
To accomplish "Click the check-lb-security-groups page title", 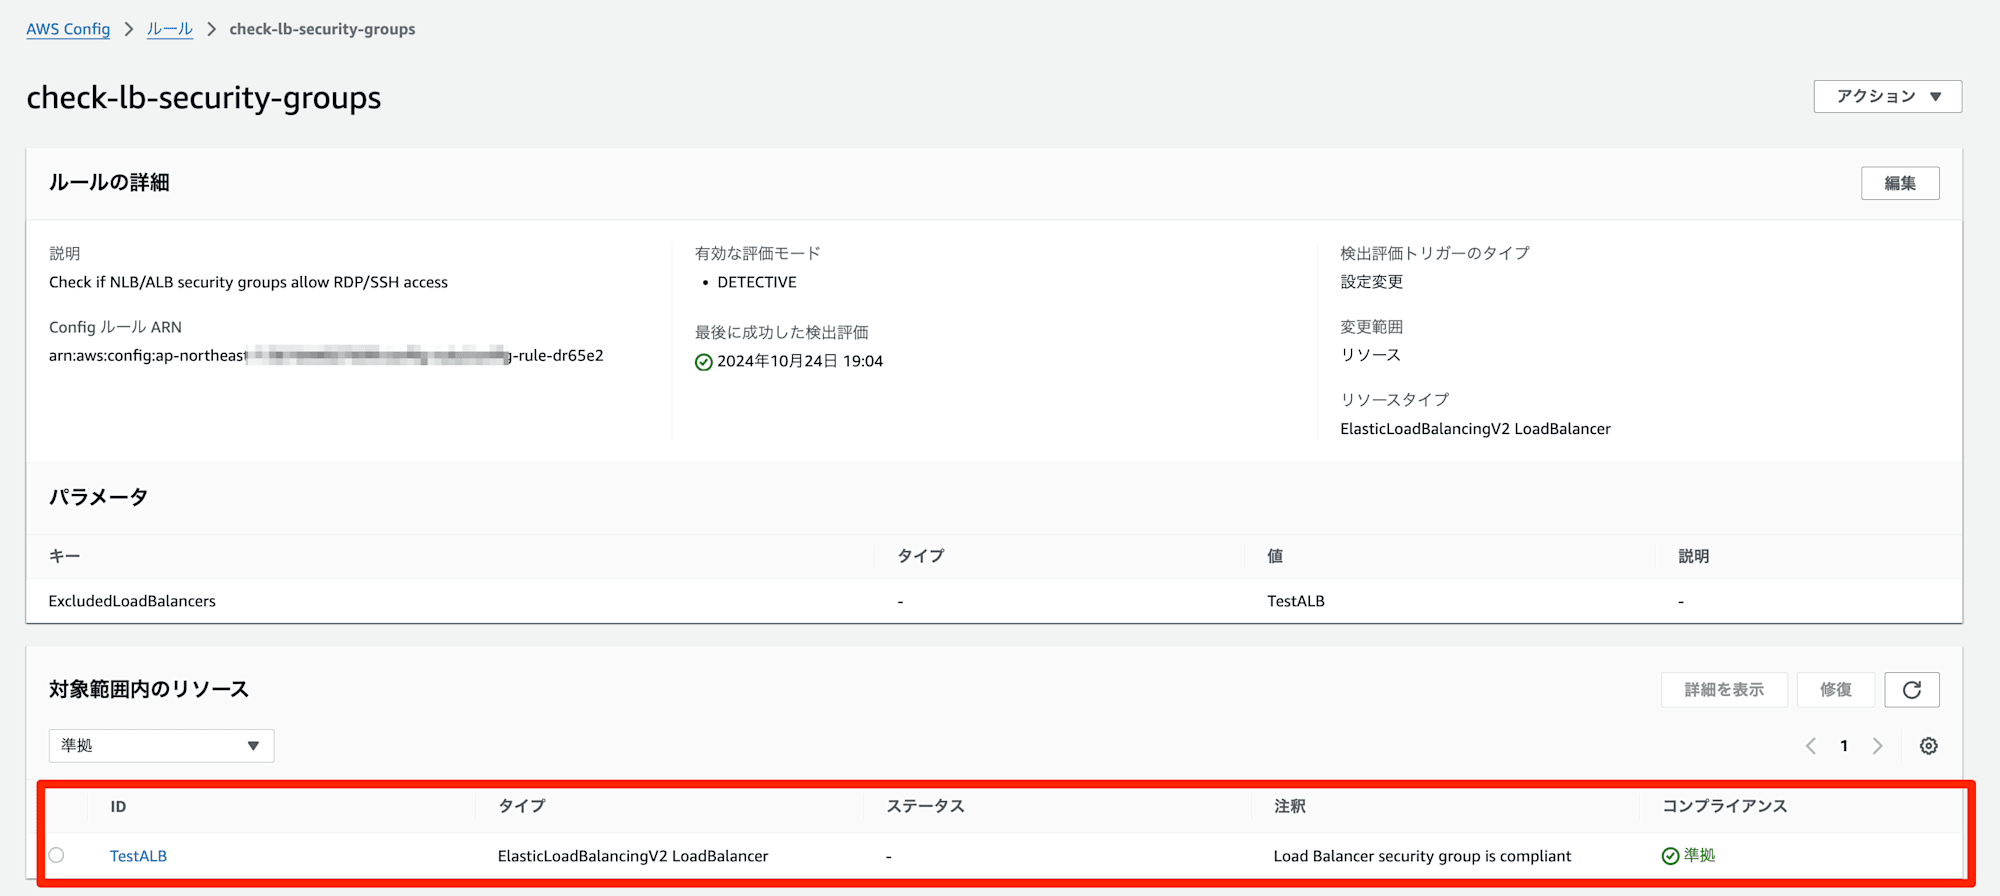I will click(x=204, y=98).
